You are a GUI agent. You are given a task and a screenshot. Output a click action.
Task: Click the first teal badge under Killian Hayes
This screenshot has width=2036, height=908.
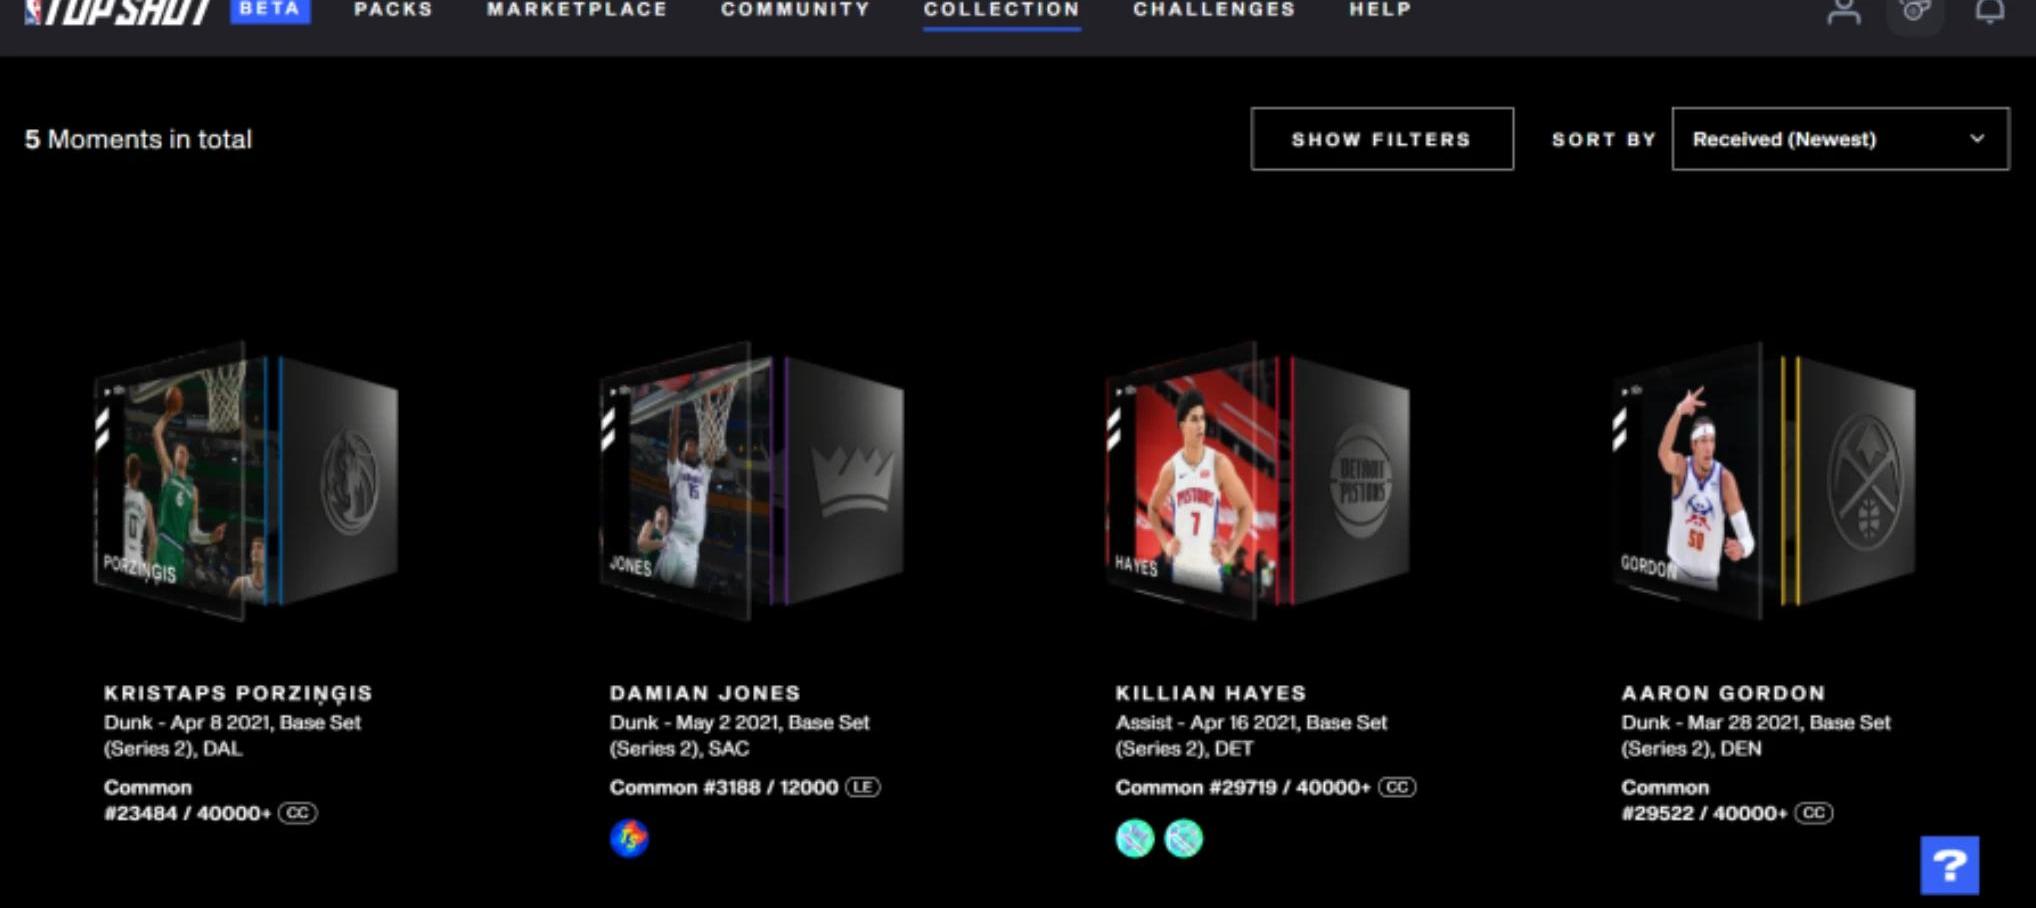point(1135,838)
